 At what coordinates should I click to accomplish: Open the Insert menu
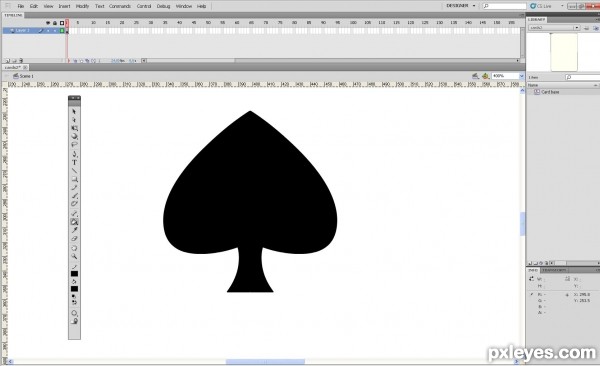tap(64, 6)
